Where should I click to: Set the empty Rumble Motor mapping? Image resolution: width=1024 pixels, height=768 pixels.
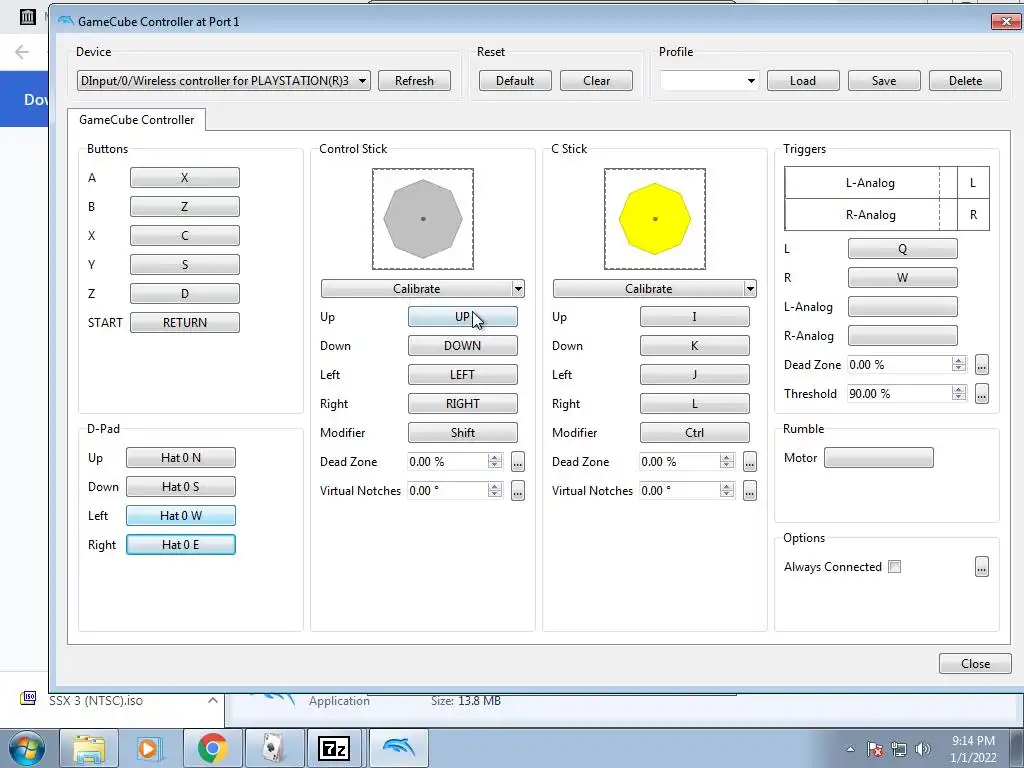pyautogui.click(x=879, y=458)
